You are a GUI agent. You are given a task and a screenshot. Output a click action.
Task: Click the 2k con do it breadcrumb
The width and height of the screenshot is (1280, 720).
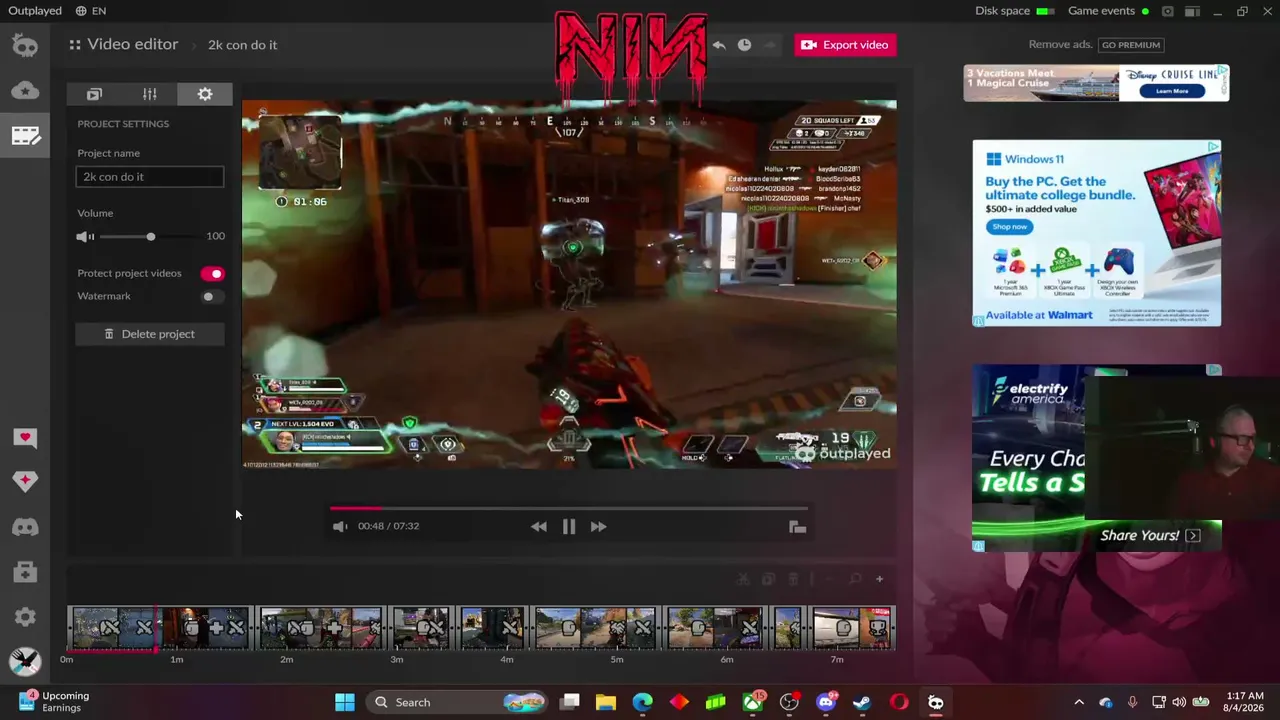point(243,45)
